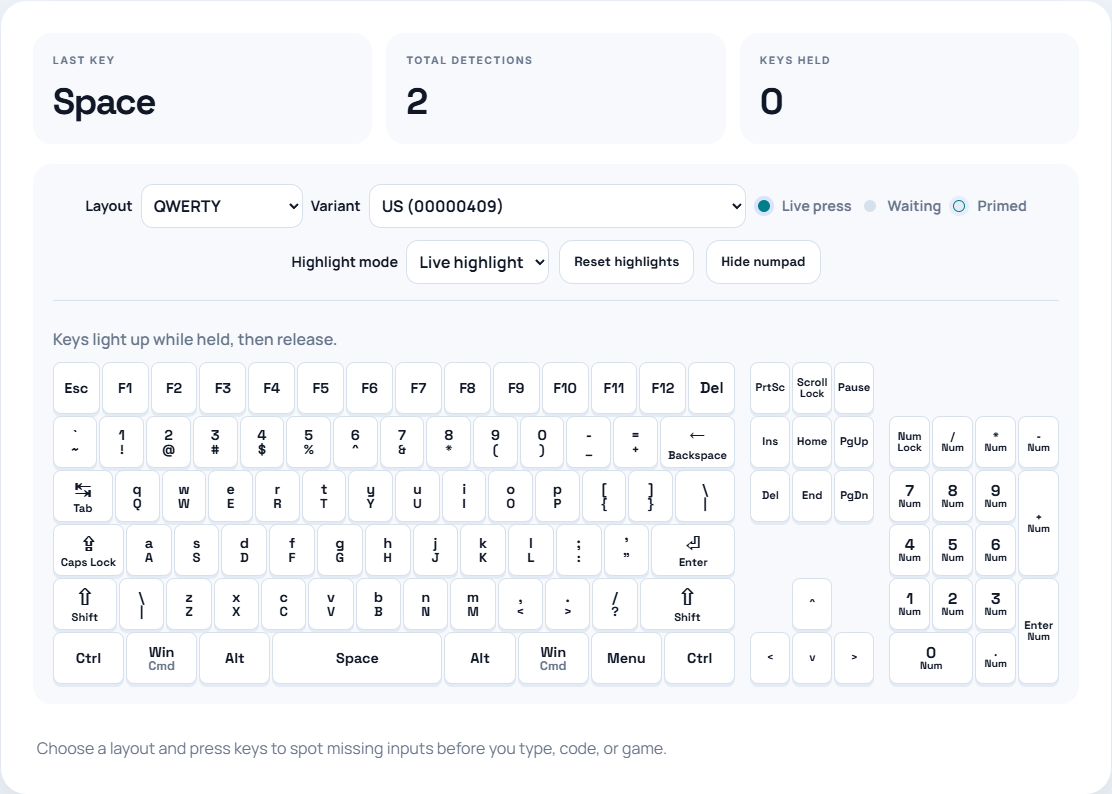This screenshot has height=794, width=1112.
Task: Click the numpad decimal point key
Action: point(996,659)
